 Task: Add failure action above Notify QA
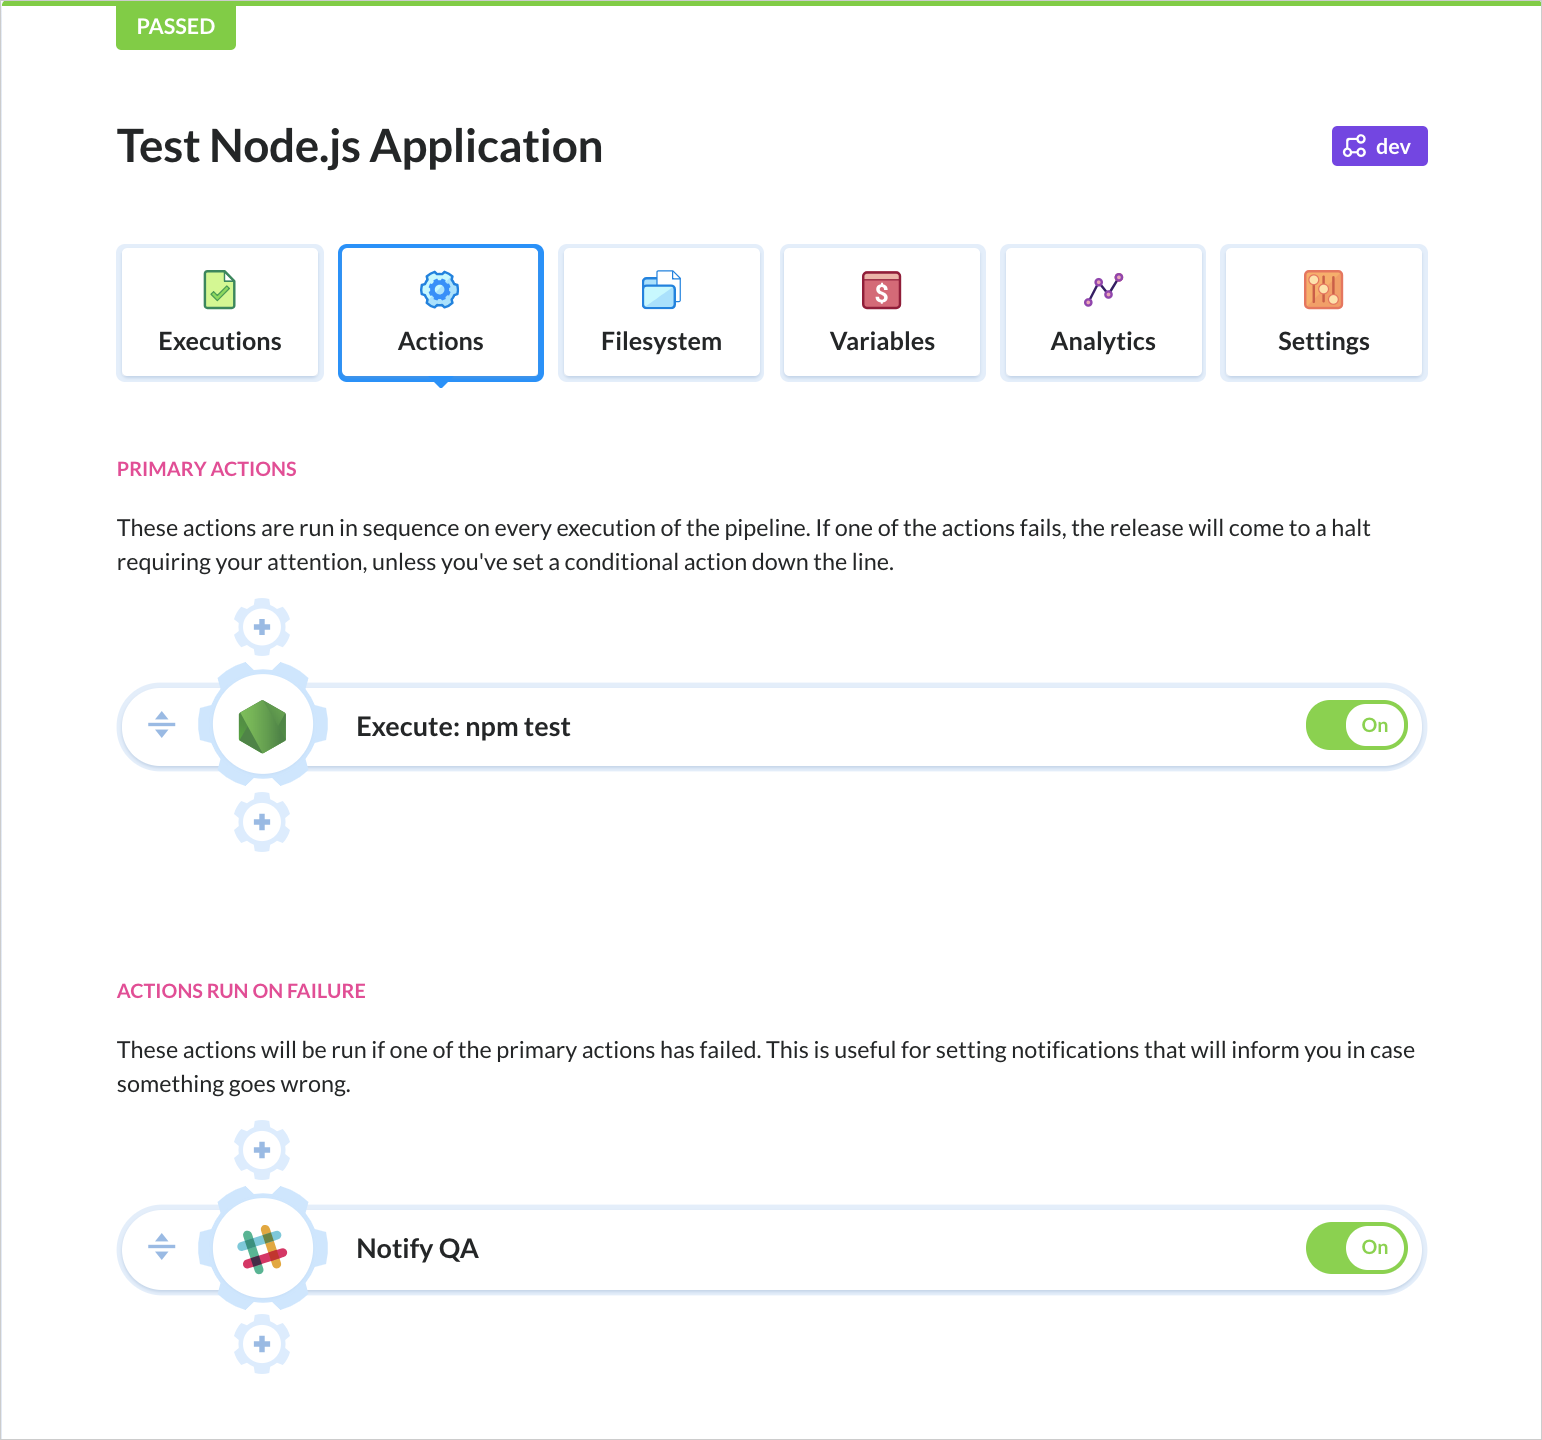[x=262, y=1149]
